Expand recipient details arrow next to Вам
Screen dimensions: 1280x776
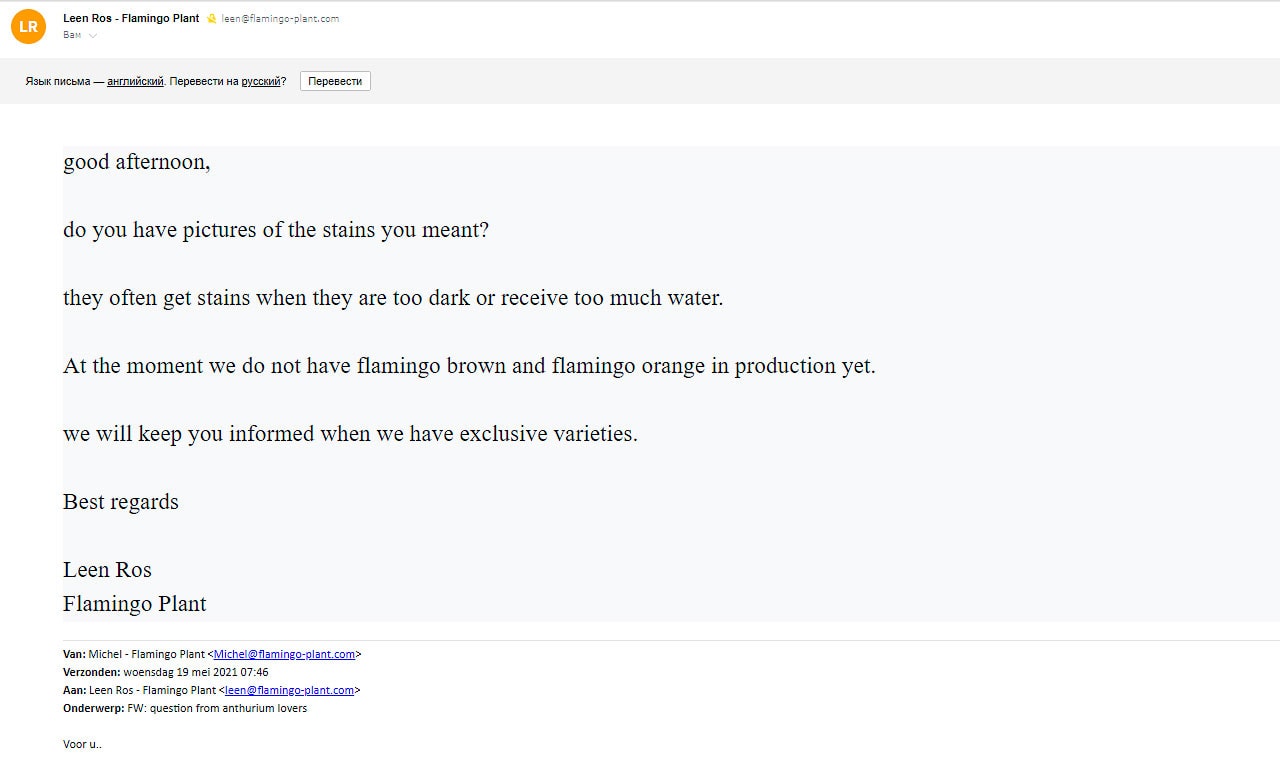pos(93,36)
